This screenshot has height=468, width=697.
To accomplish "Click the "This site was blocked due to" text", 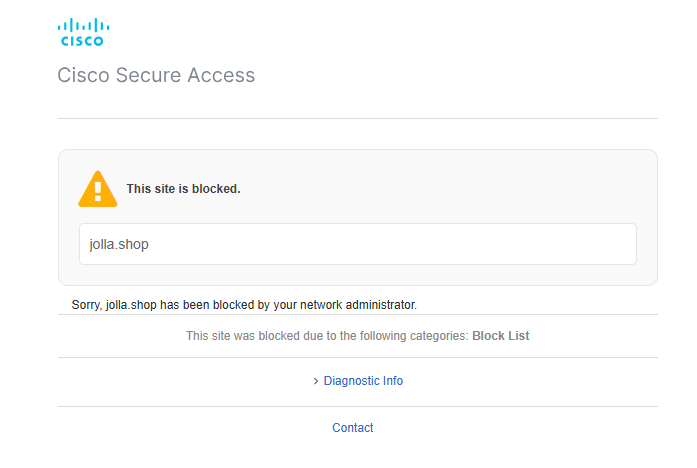I will (x=261, y=336).
